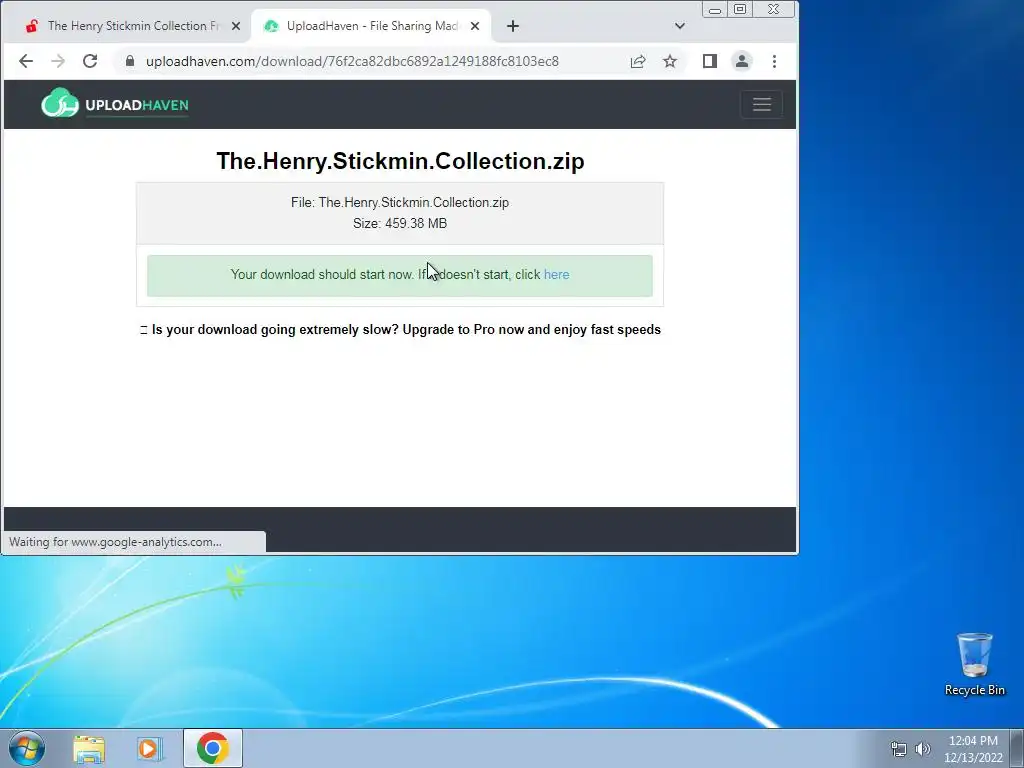Close the UploadHaven tab
This screenshot has height=768, width=1024.
475,26
